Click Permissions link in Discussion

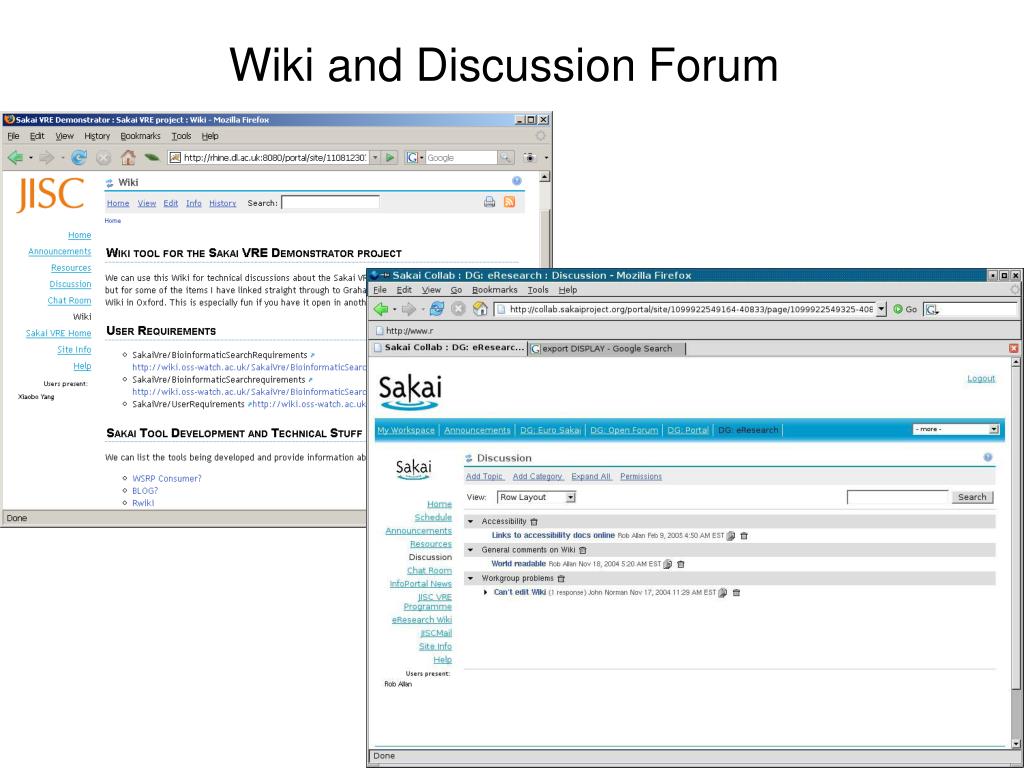(641, 477)
